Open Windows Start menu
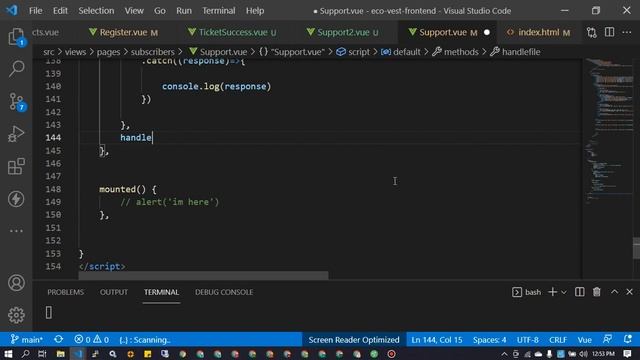 coord(8,354)
